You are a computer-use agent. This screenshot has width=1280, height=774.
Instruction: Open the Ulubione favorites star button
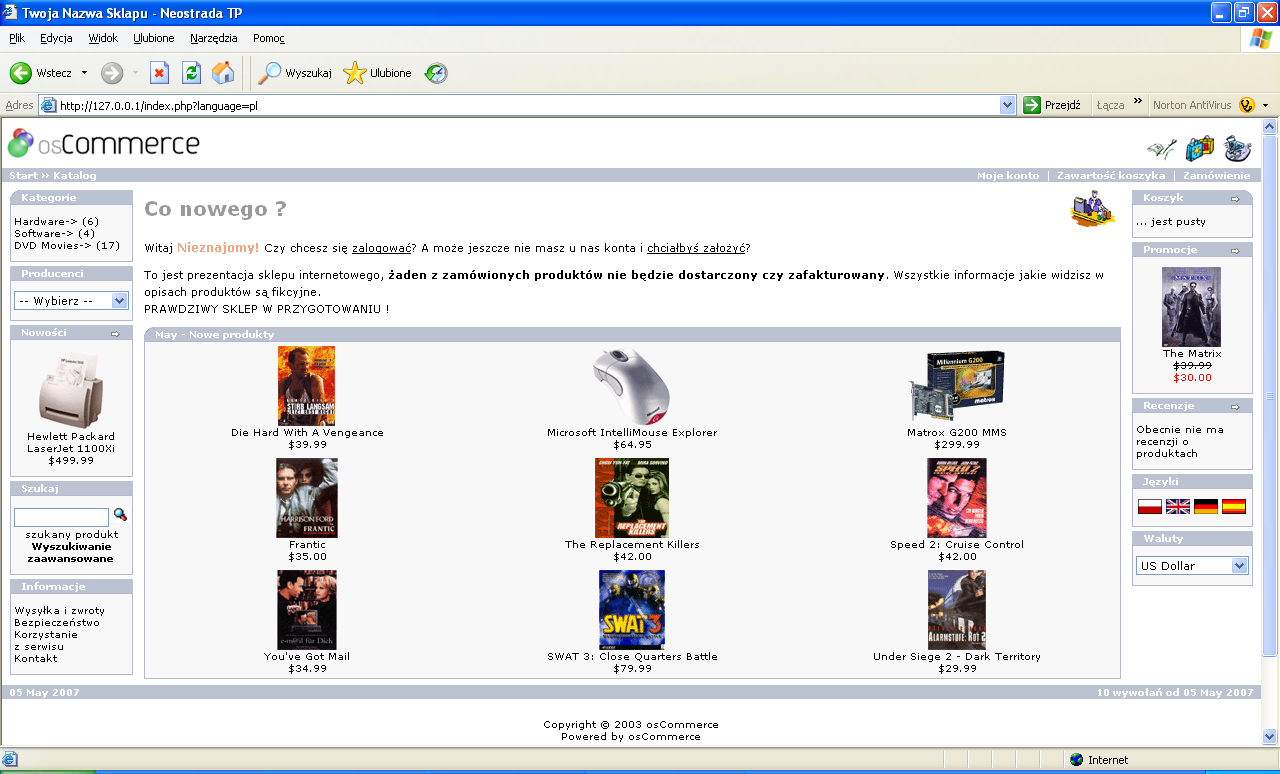pos(377,73)
